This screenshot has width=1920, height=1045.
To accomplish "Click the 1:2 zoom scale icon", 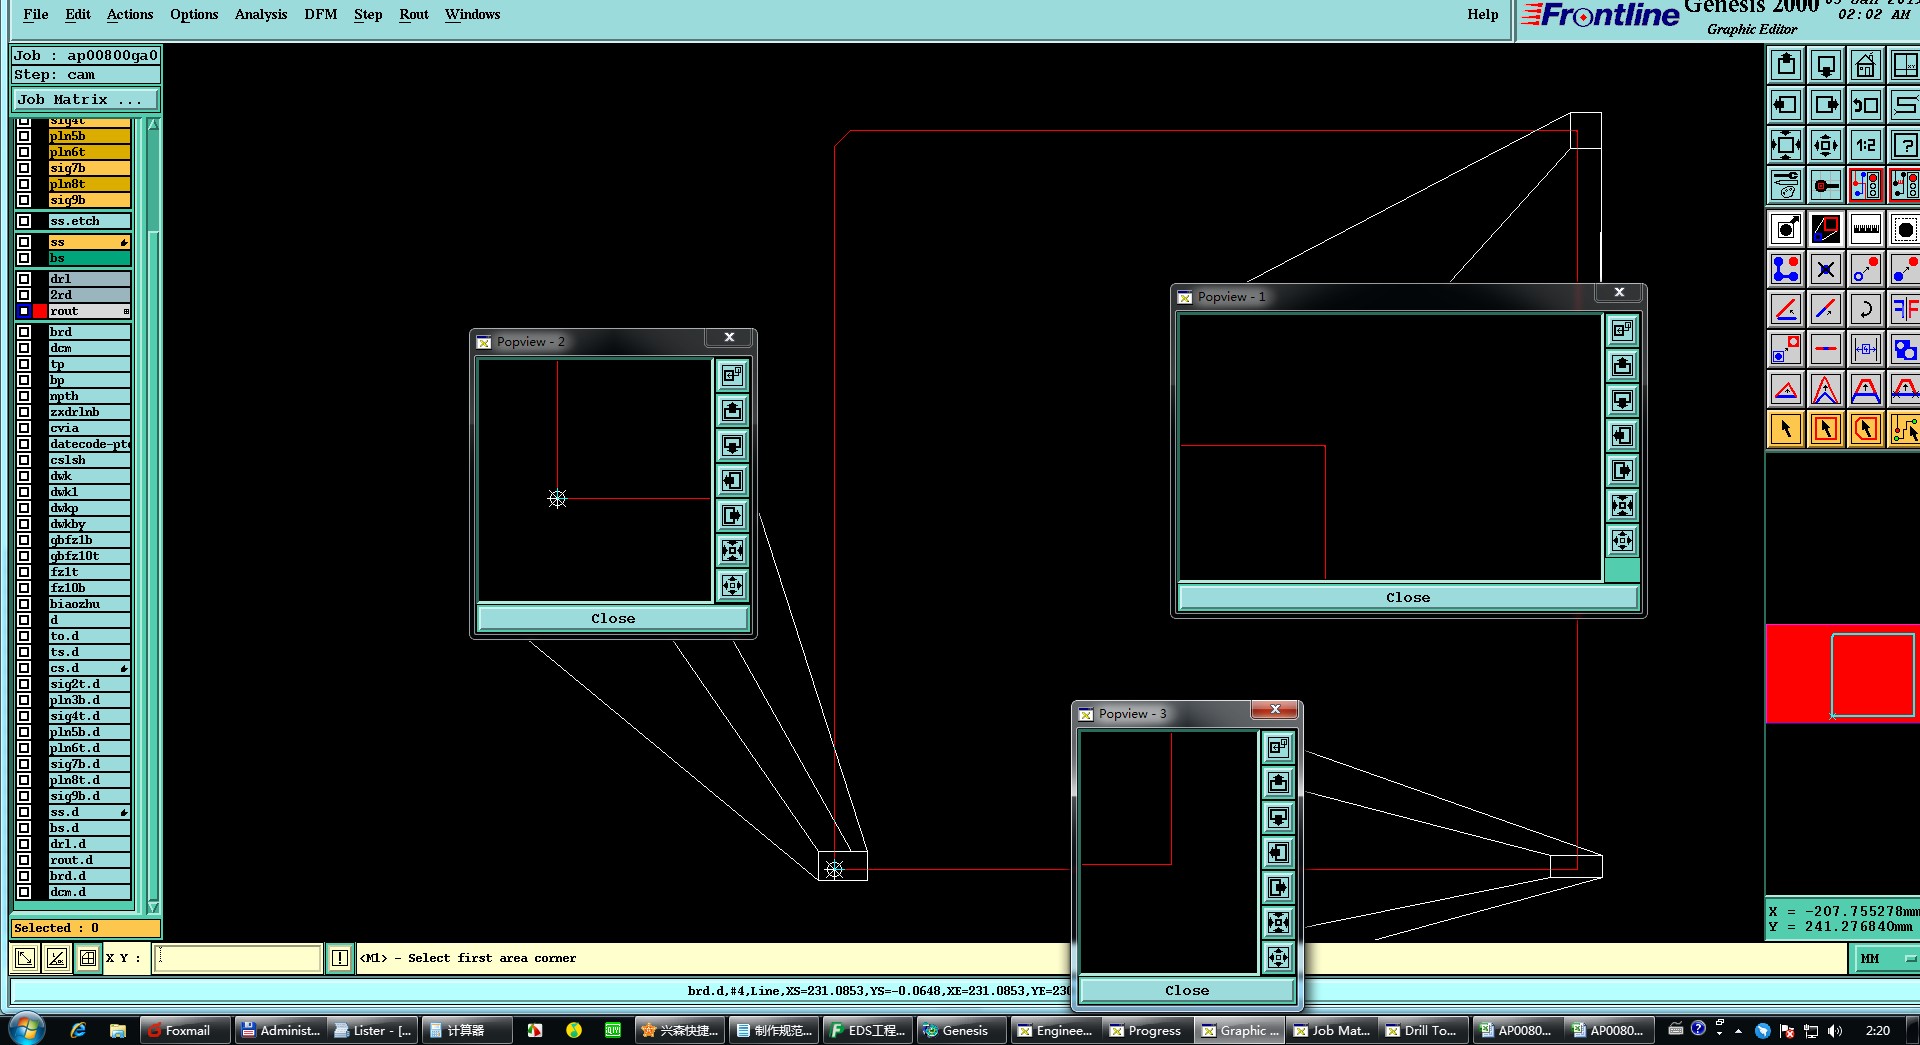I will pos(1866,145).
